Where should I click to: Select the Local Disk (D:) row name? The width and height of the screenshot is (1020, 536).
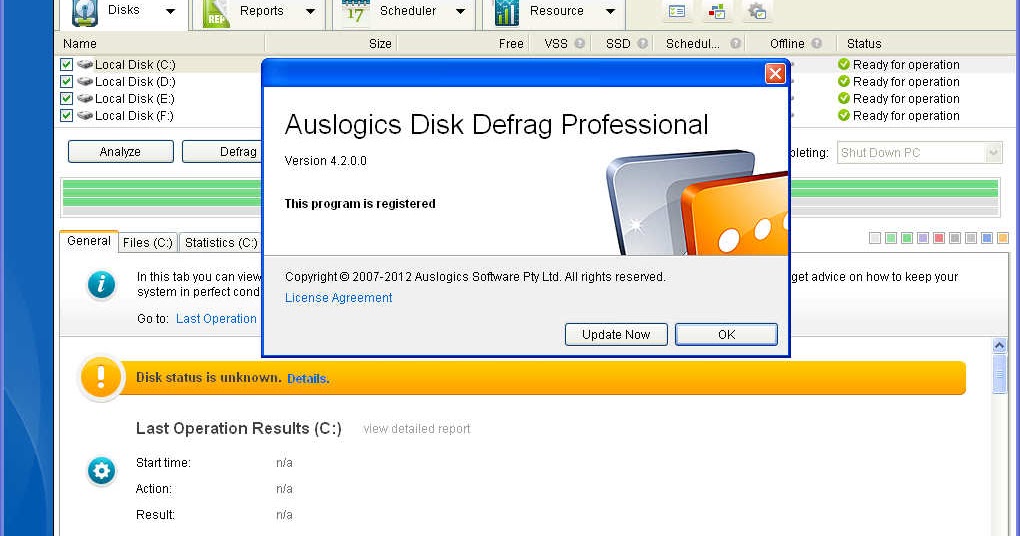coord(135,81)
